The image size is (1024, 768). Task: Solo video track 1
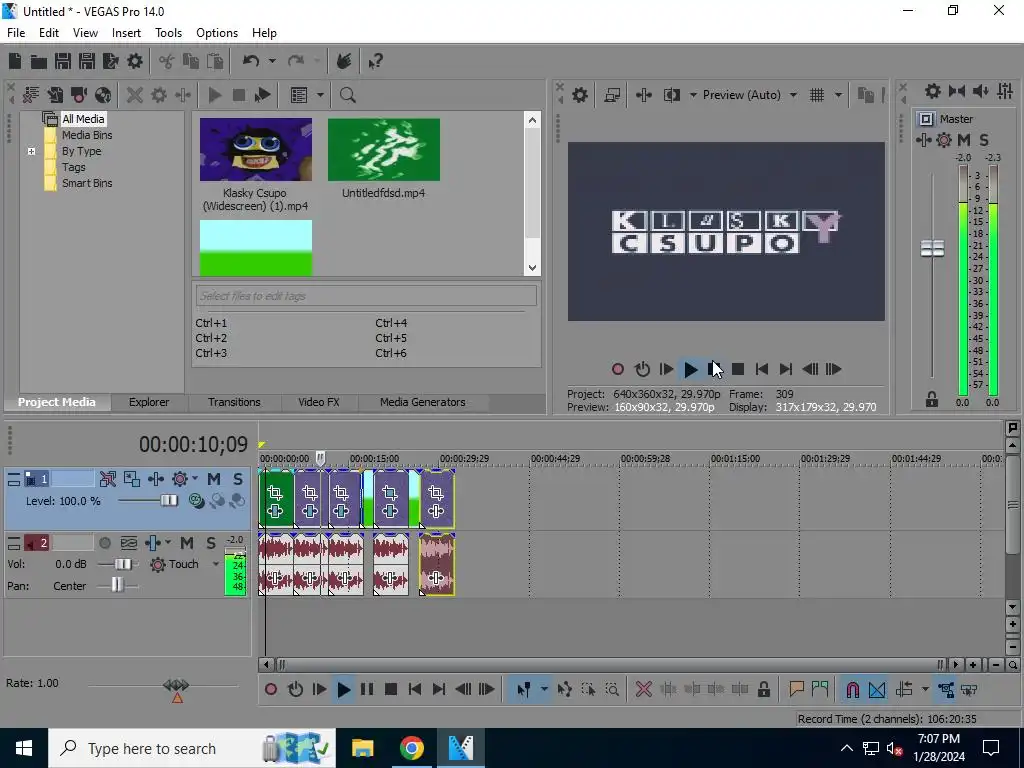click(x=238, y=479)
